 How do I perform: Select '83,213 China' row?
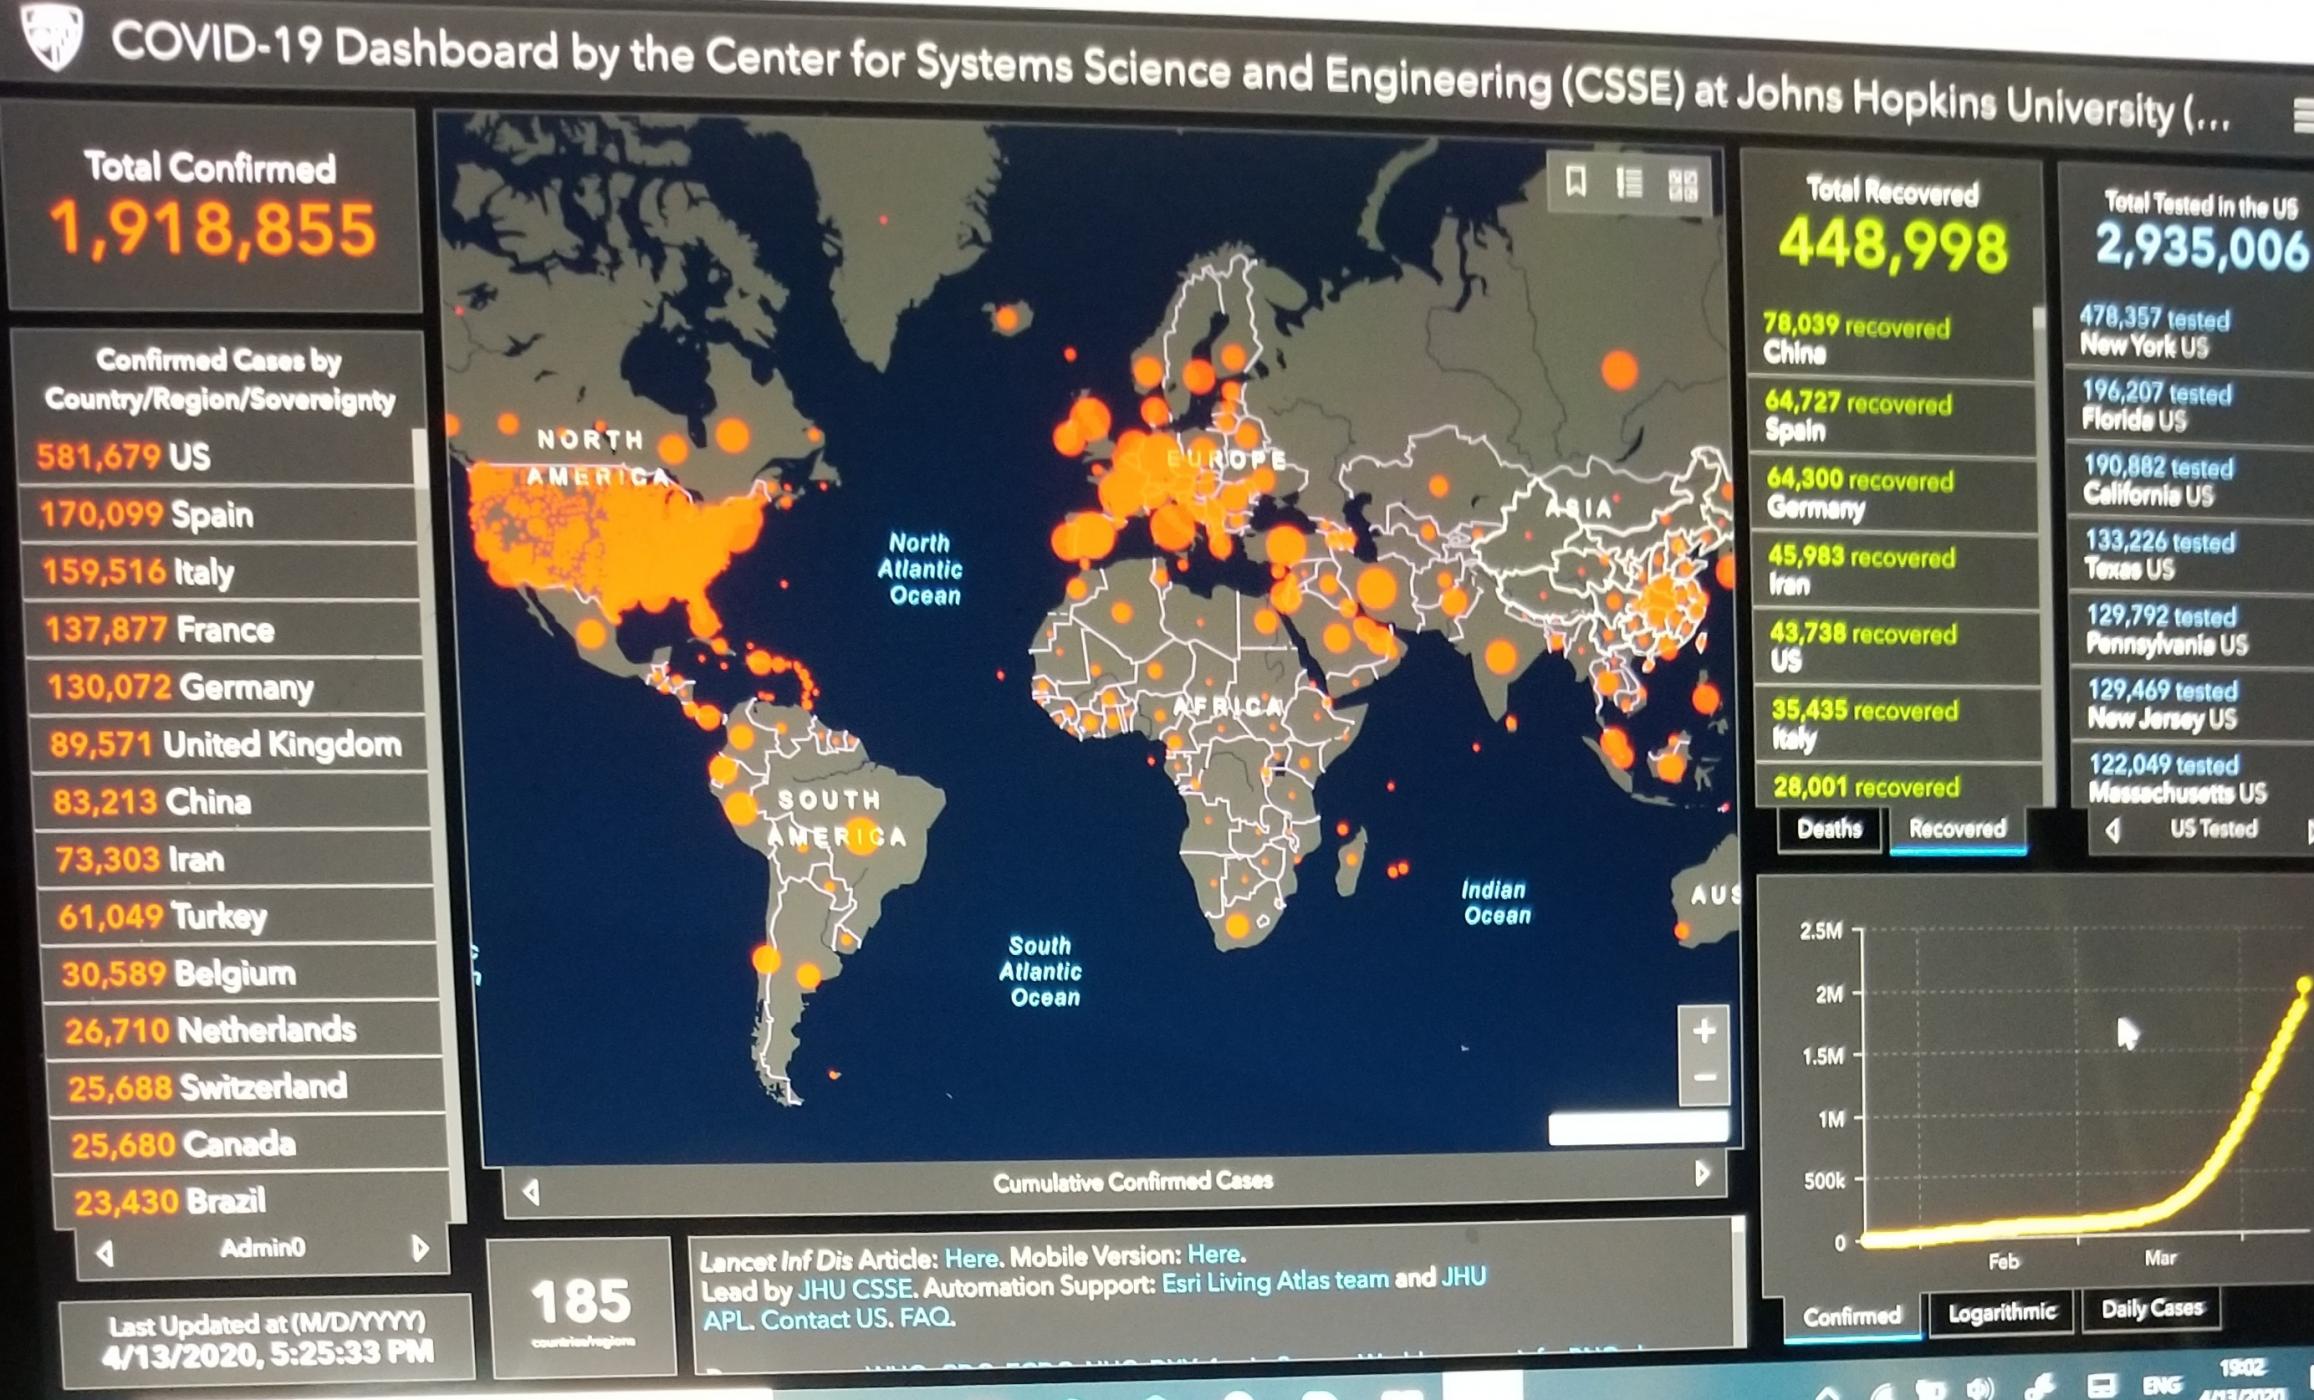coord(233,802)
